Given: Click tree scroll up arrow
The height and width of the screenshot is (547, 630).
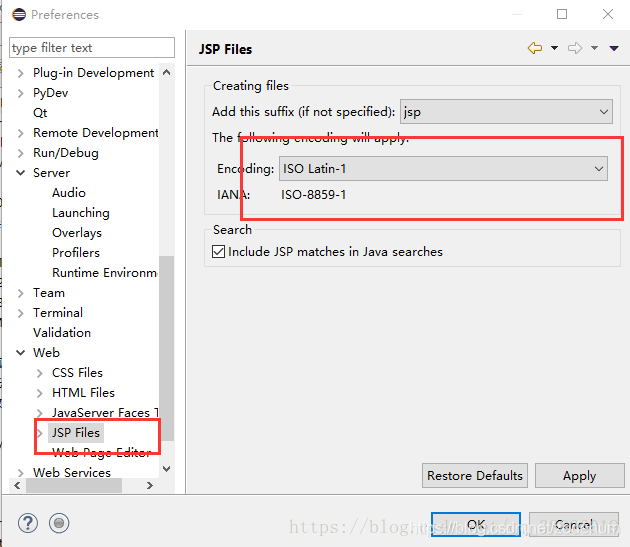Looking at the screenshot, I should [x=167, y=73].
